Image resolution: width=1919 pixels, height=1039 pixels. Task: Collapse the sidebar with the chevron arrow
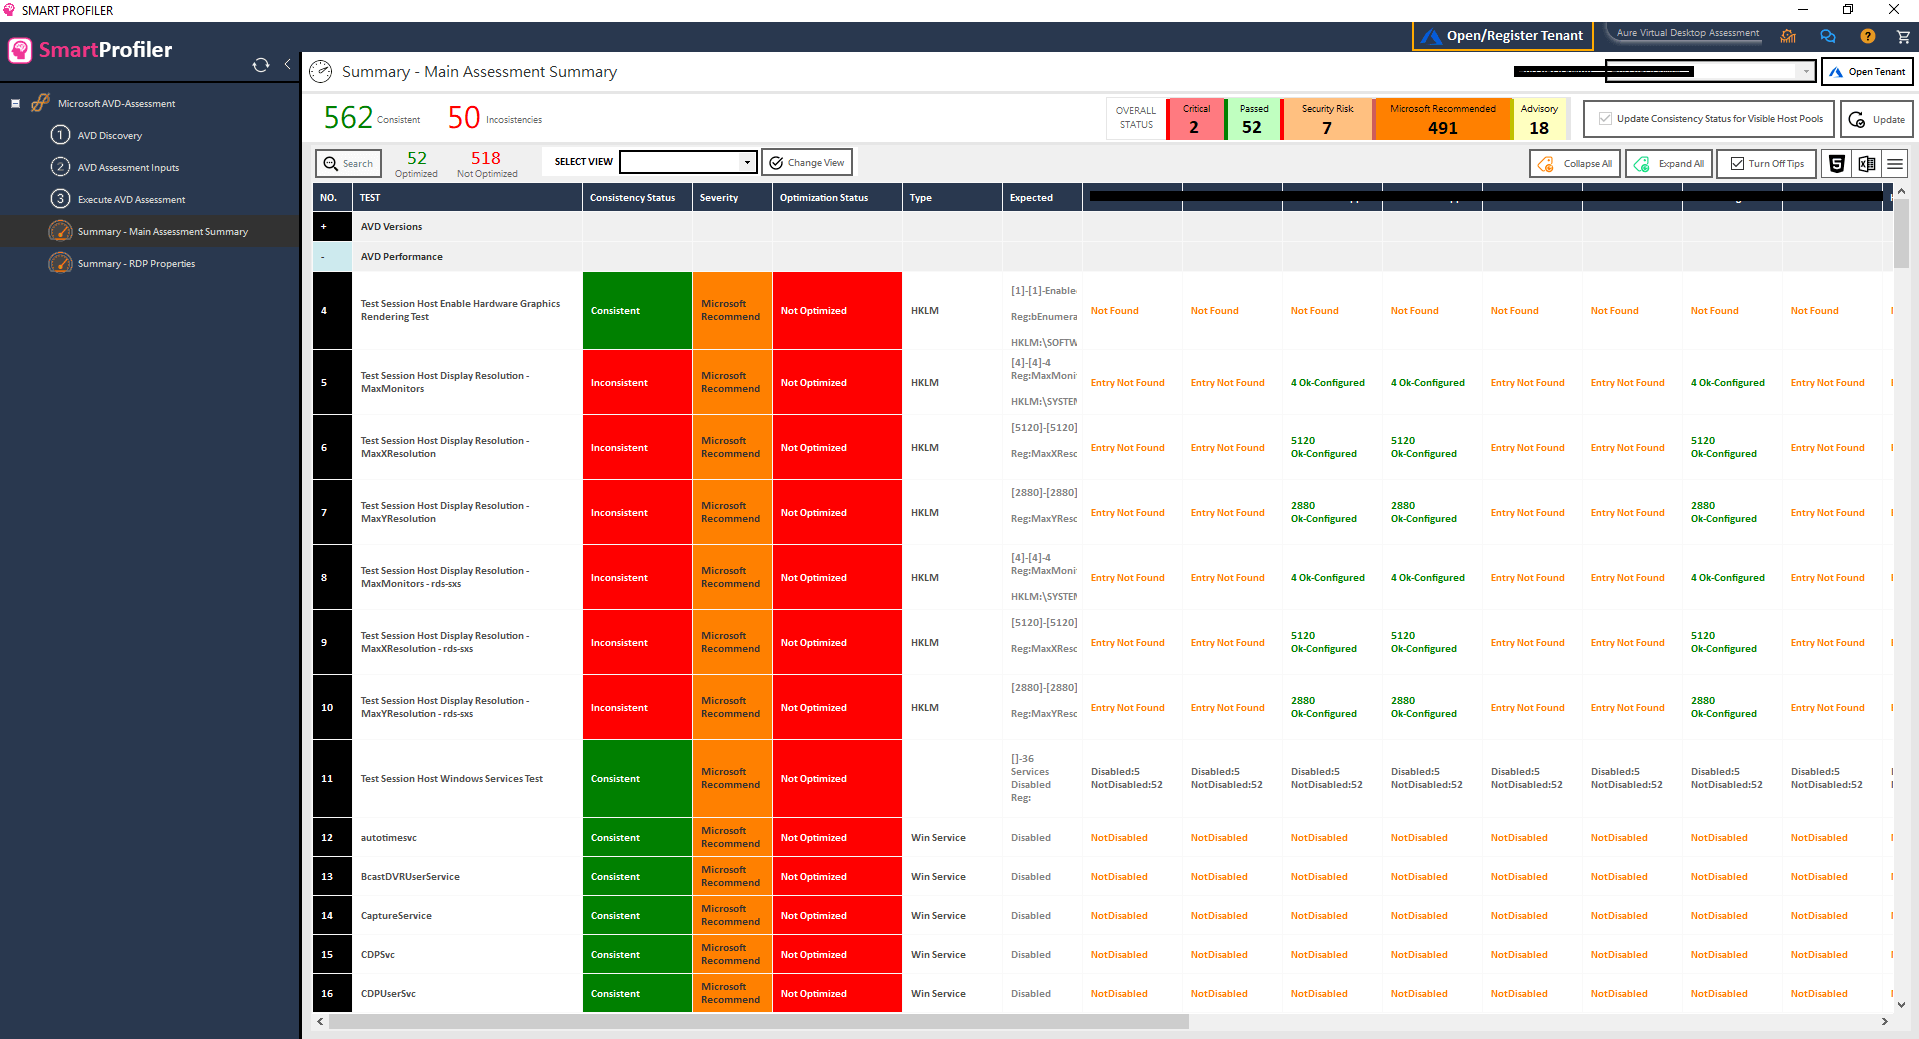click(288, 64)
